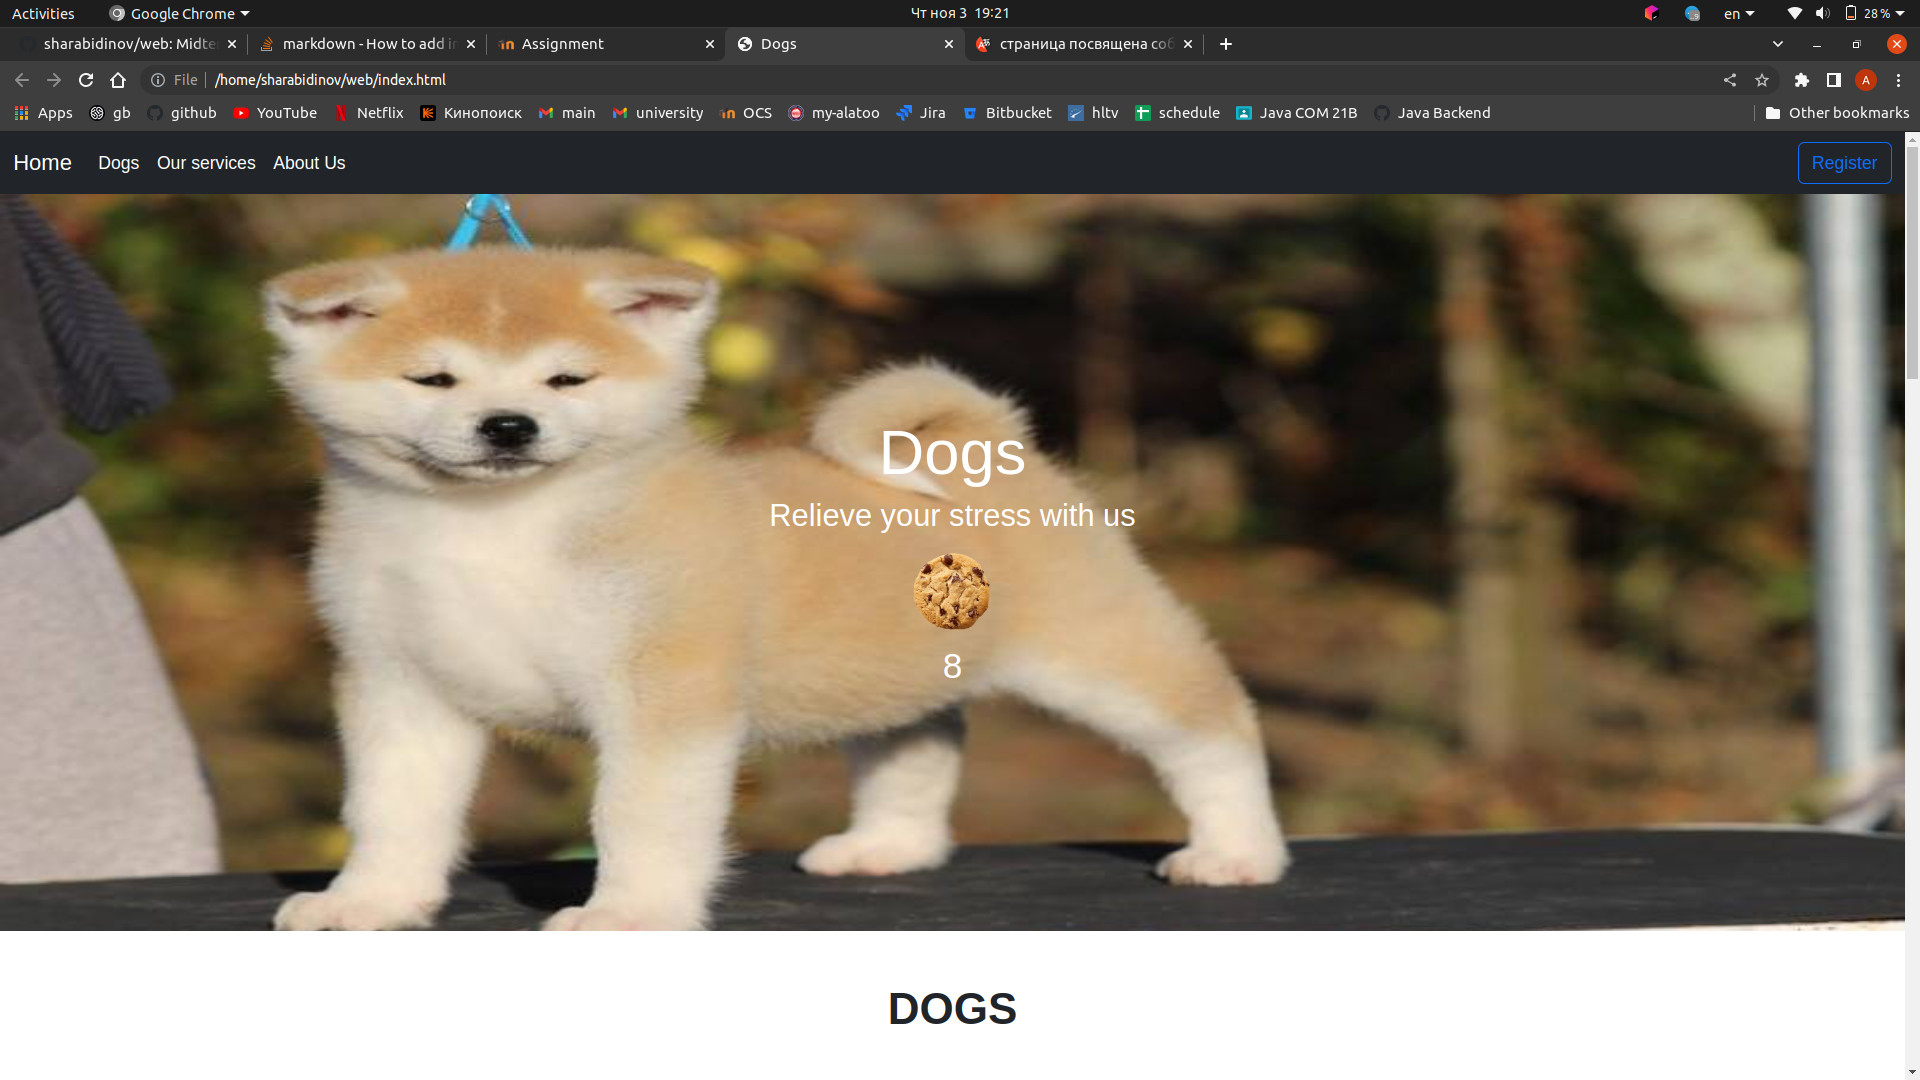Click the Wi-Fi status icon
This screenshot has height=1080, width=1920.
[1795, 13]
